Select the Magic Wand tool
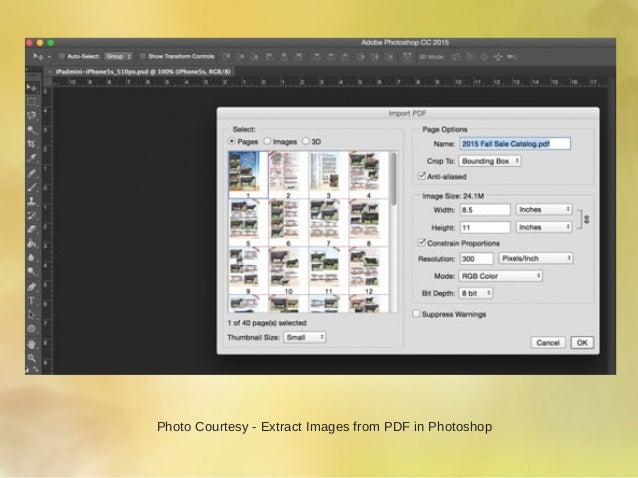638x478 pixels. click(32, 130)
